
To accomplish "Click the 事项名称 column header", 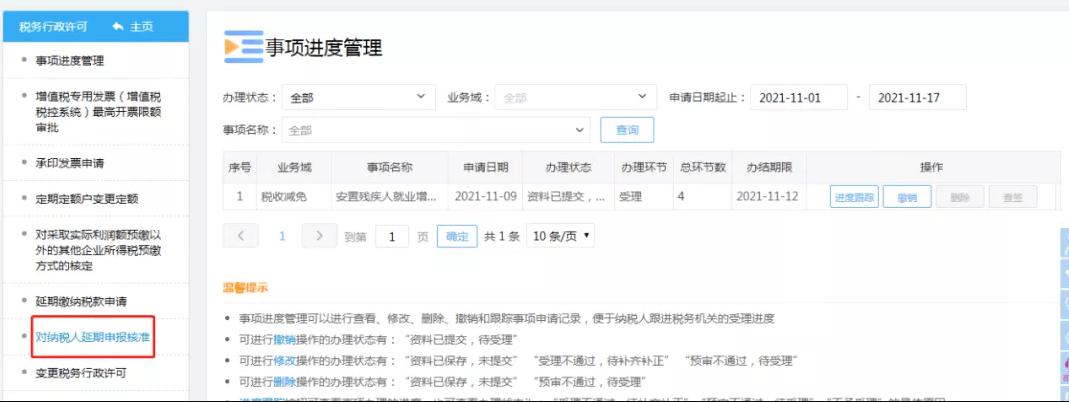I will [389, 168].
